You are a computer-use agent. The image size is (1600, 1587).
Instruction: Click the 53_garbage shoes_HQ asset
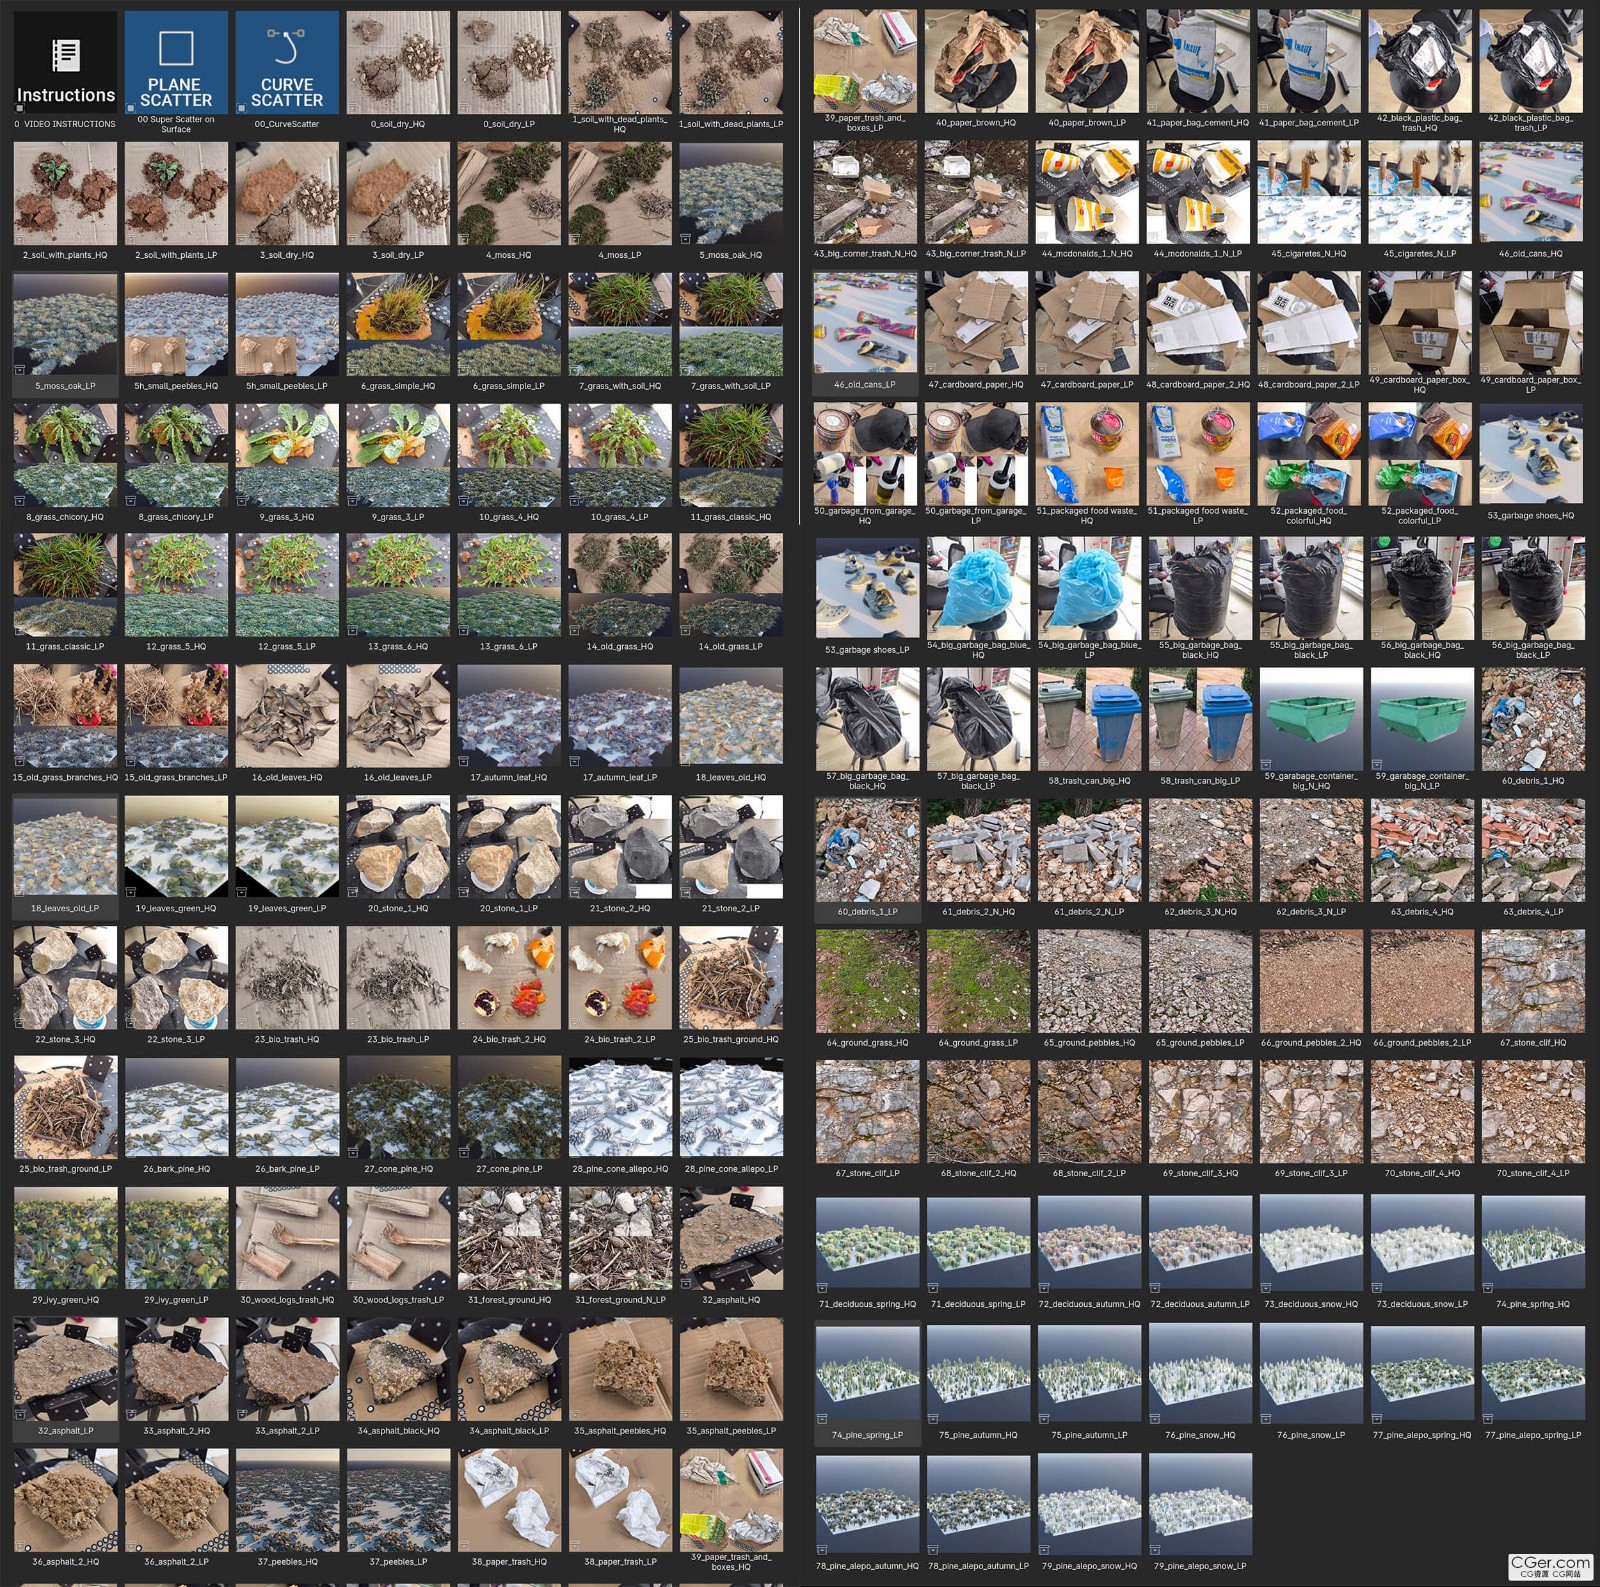point(1531,454)
